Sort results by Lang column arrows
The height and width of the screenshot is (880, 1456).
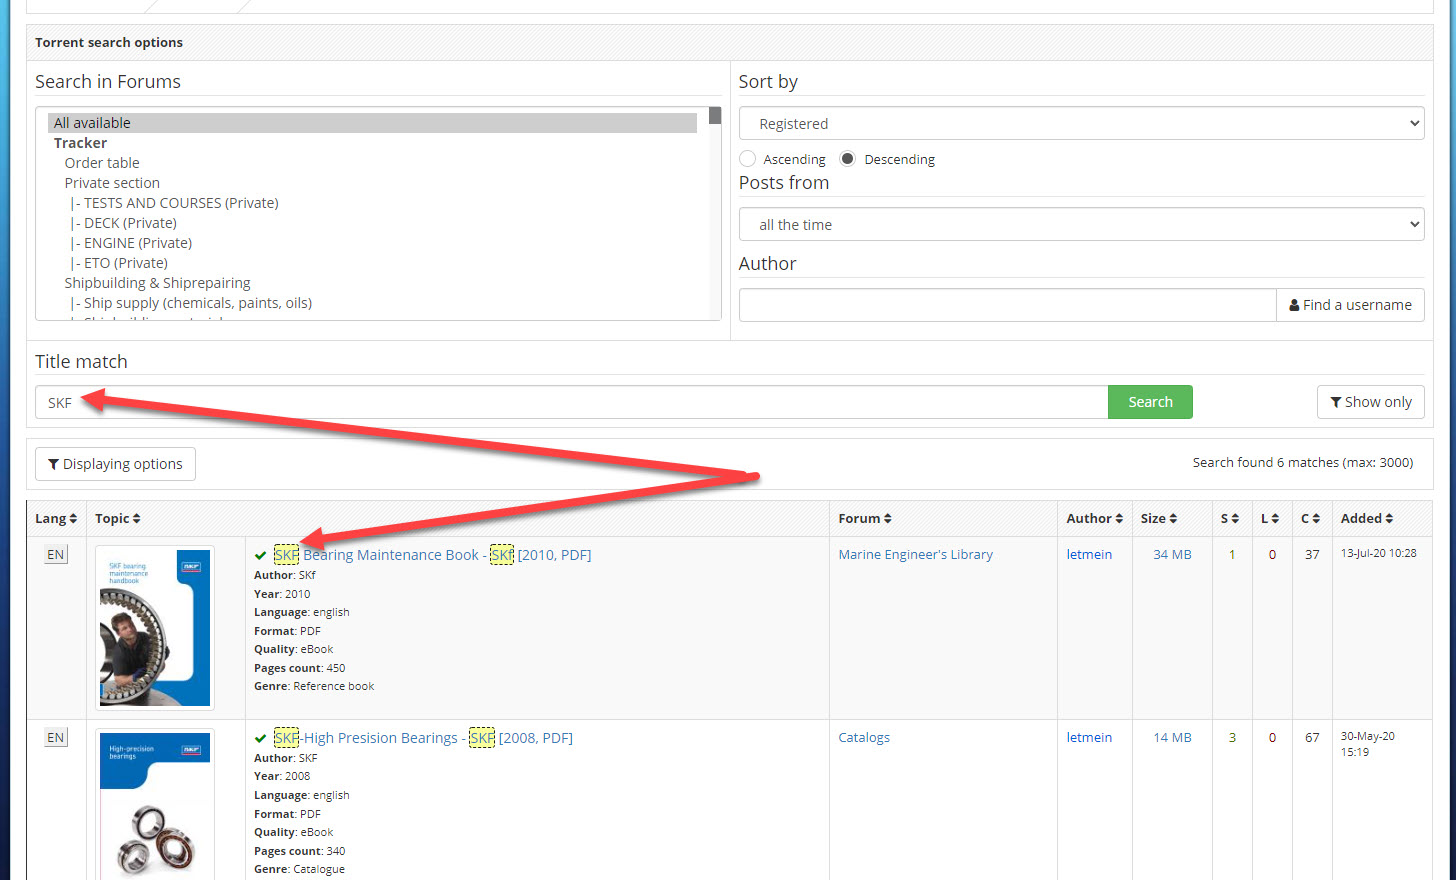point(73,519)
